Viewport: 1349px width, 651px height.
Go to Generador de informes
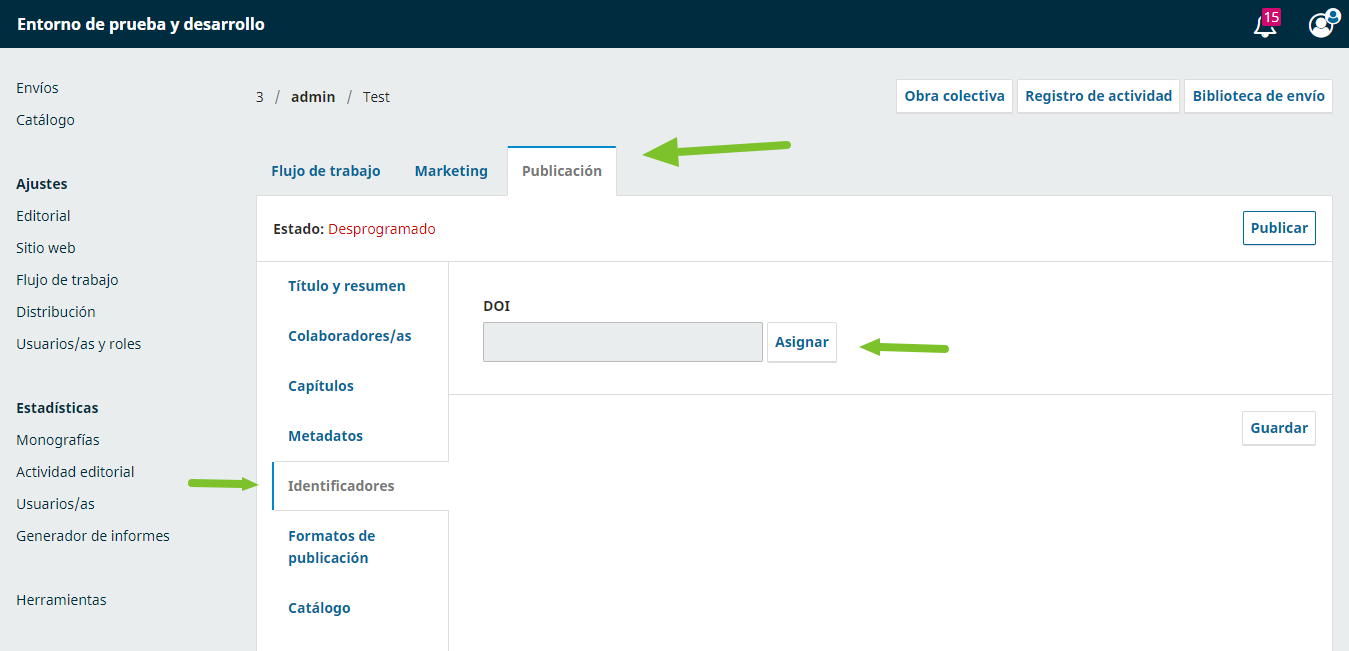(x=93, y=536)
